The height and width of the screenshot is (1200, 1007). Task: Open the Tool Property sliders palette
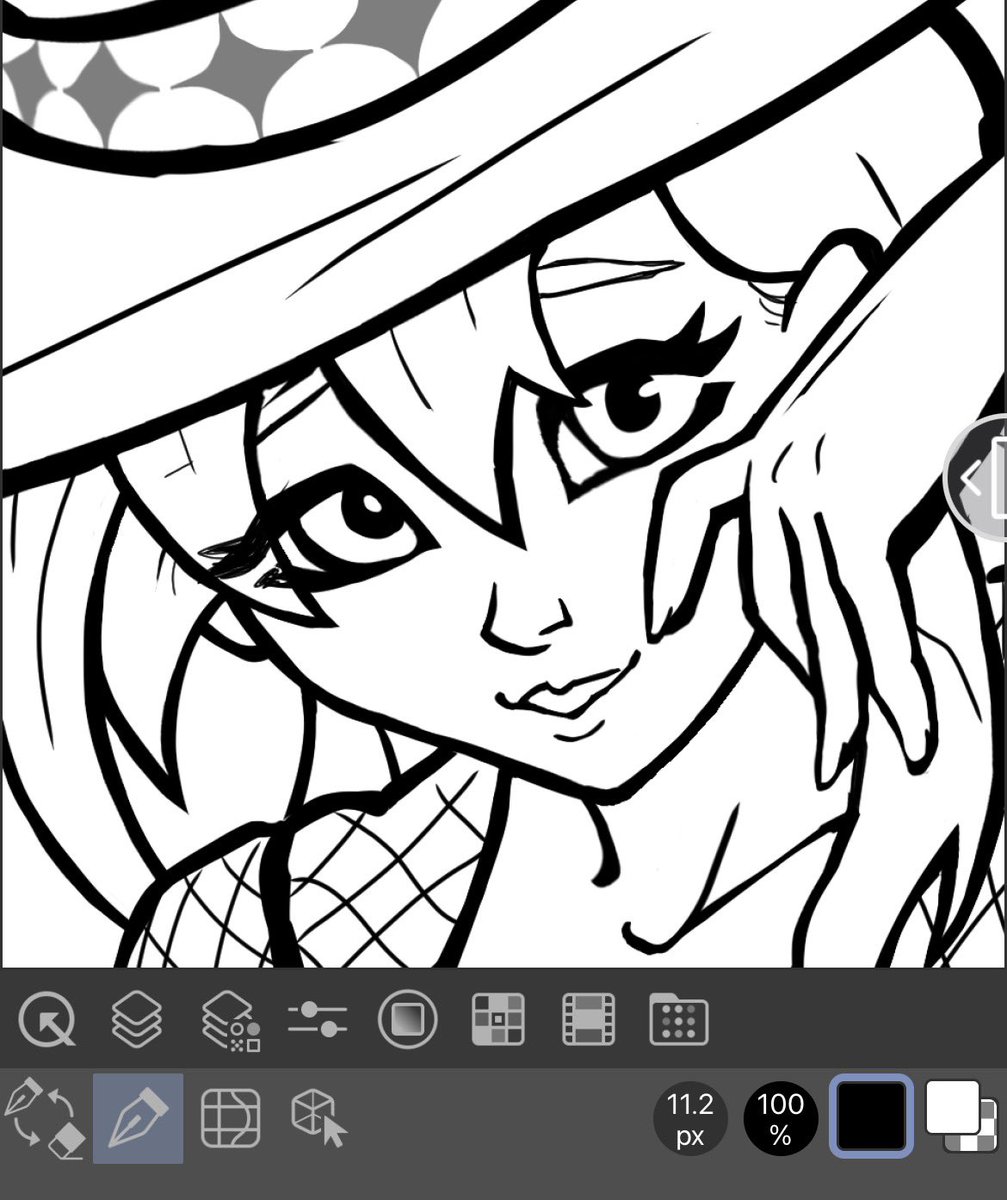tap(317, 1020)
